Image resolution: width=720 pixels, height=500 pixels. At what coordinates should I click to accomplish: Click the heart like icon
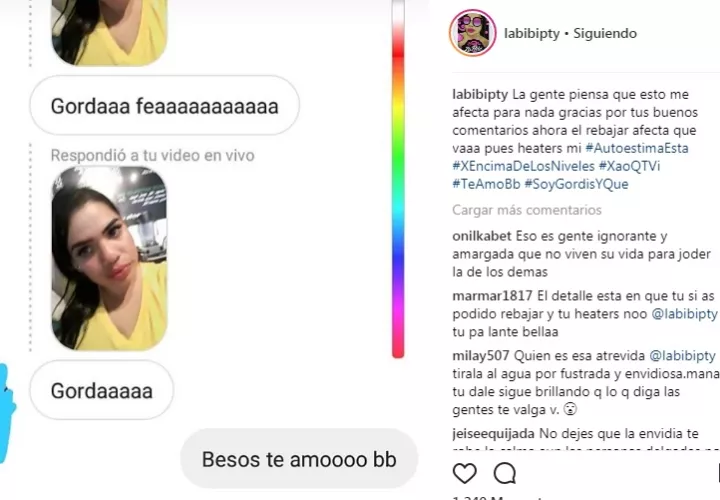coord(465,473)
